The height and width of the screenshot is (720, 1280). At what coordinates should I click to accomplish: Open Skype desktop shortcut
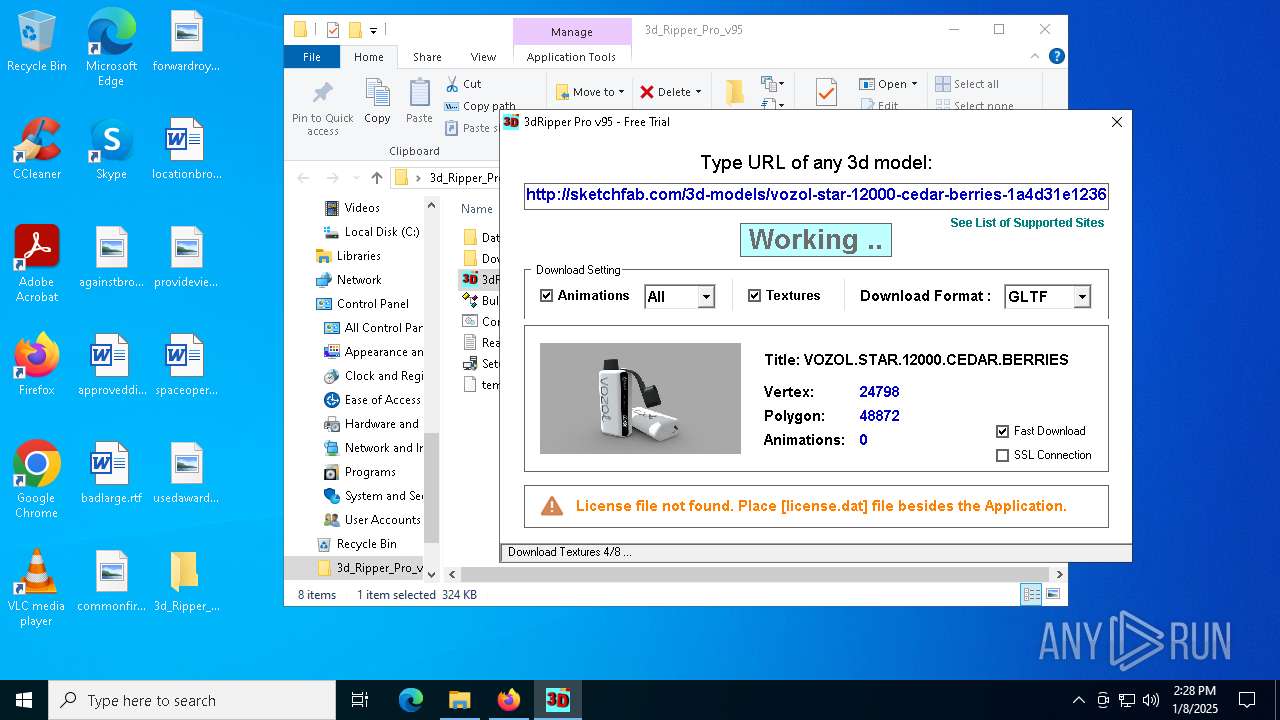point(111,150)
